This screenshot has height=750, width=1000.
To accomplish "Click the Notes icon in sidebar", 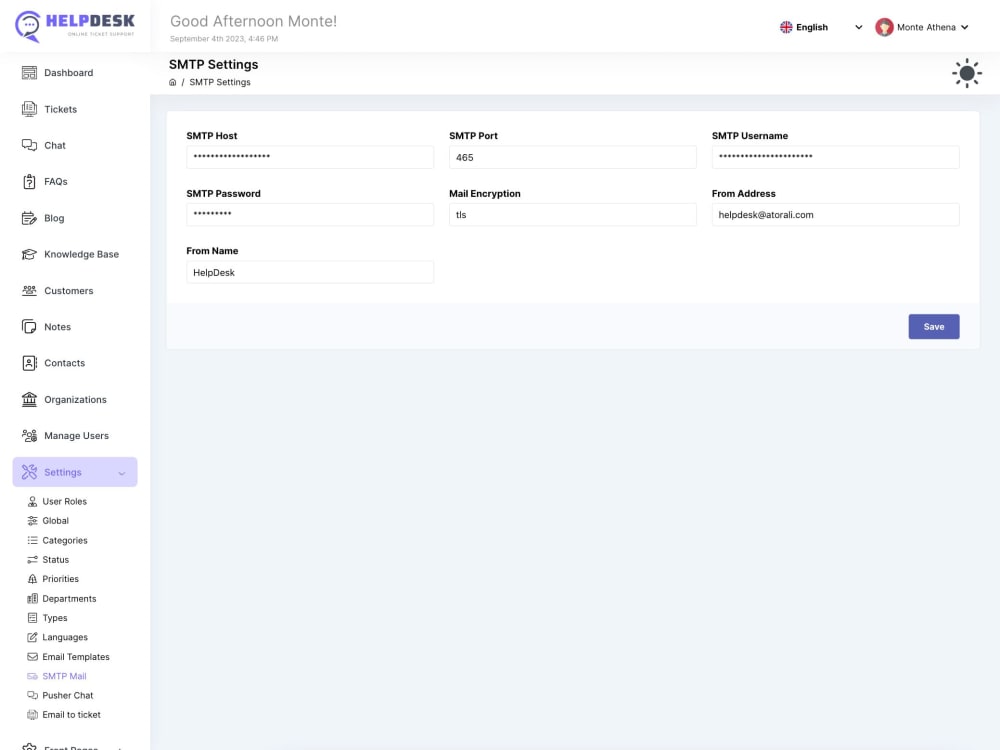I will [x=29, y=327].
